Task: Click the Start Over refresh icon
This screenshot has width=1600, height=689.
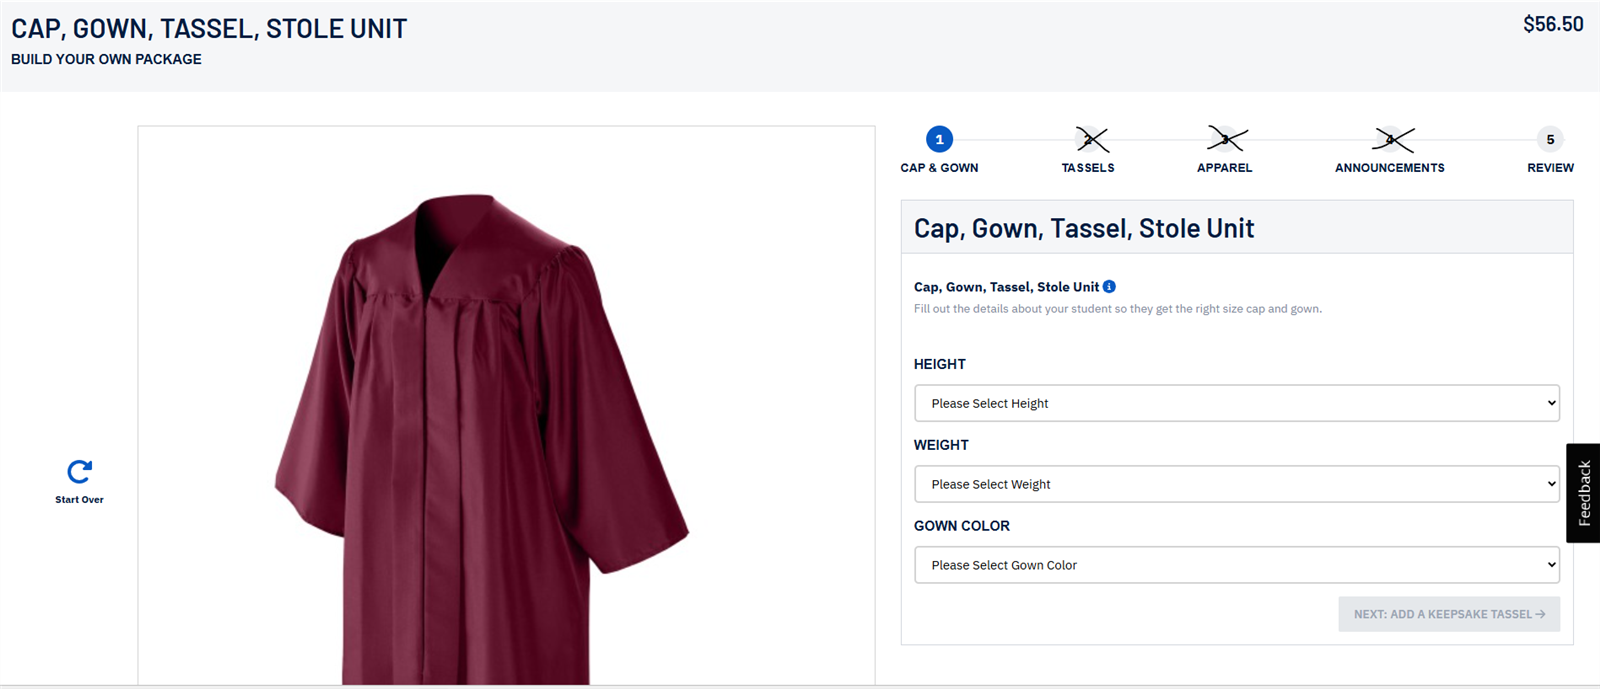Action: point(79,472)
